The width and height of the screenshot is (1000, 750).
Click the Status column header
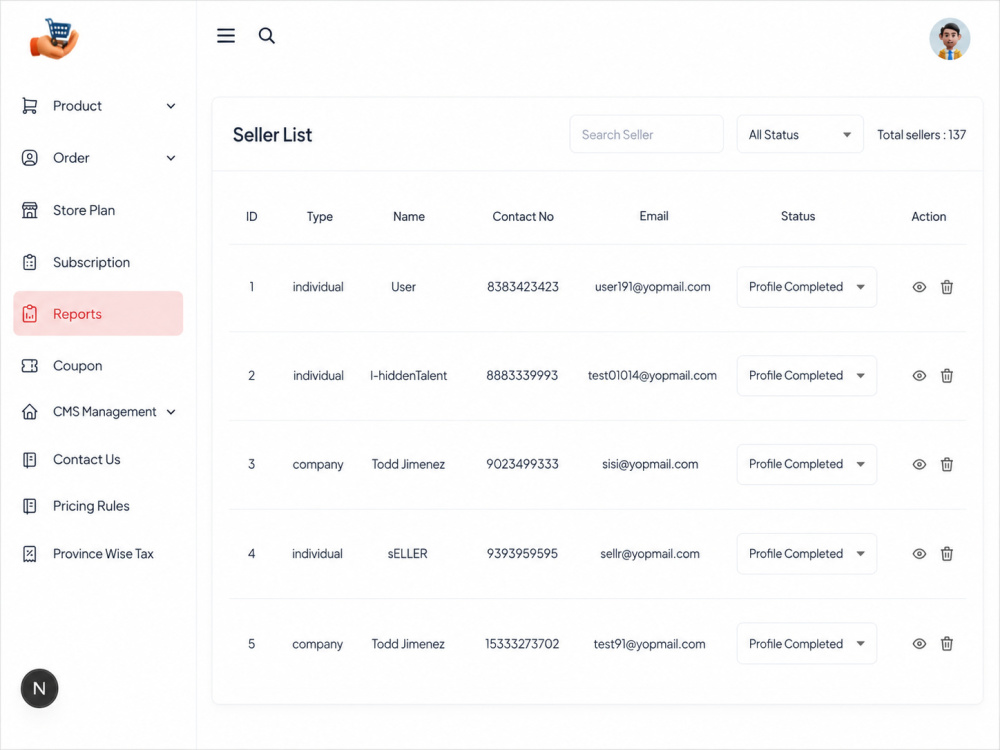798,216
